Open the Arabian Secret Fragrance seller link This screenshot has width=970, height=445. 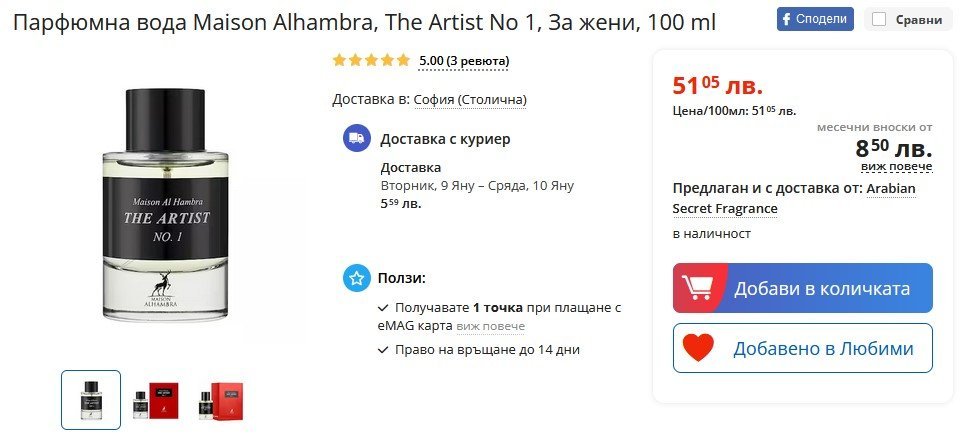tap(794, 198)
